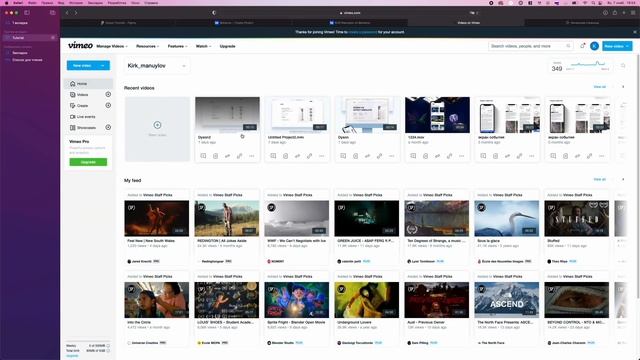Expand the sidebar New video dropdown arrow
This screenshot has width=640, height=360.
103,65
